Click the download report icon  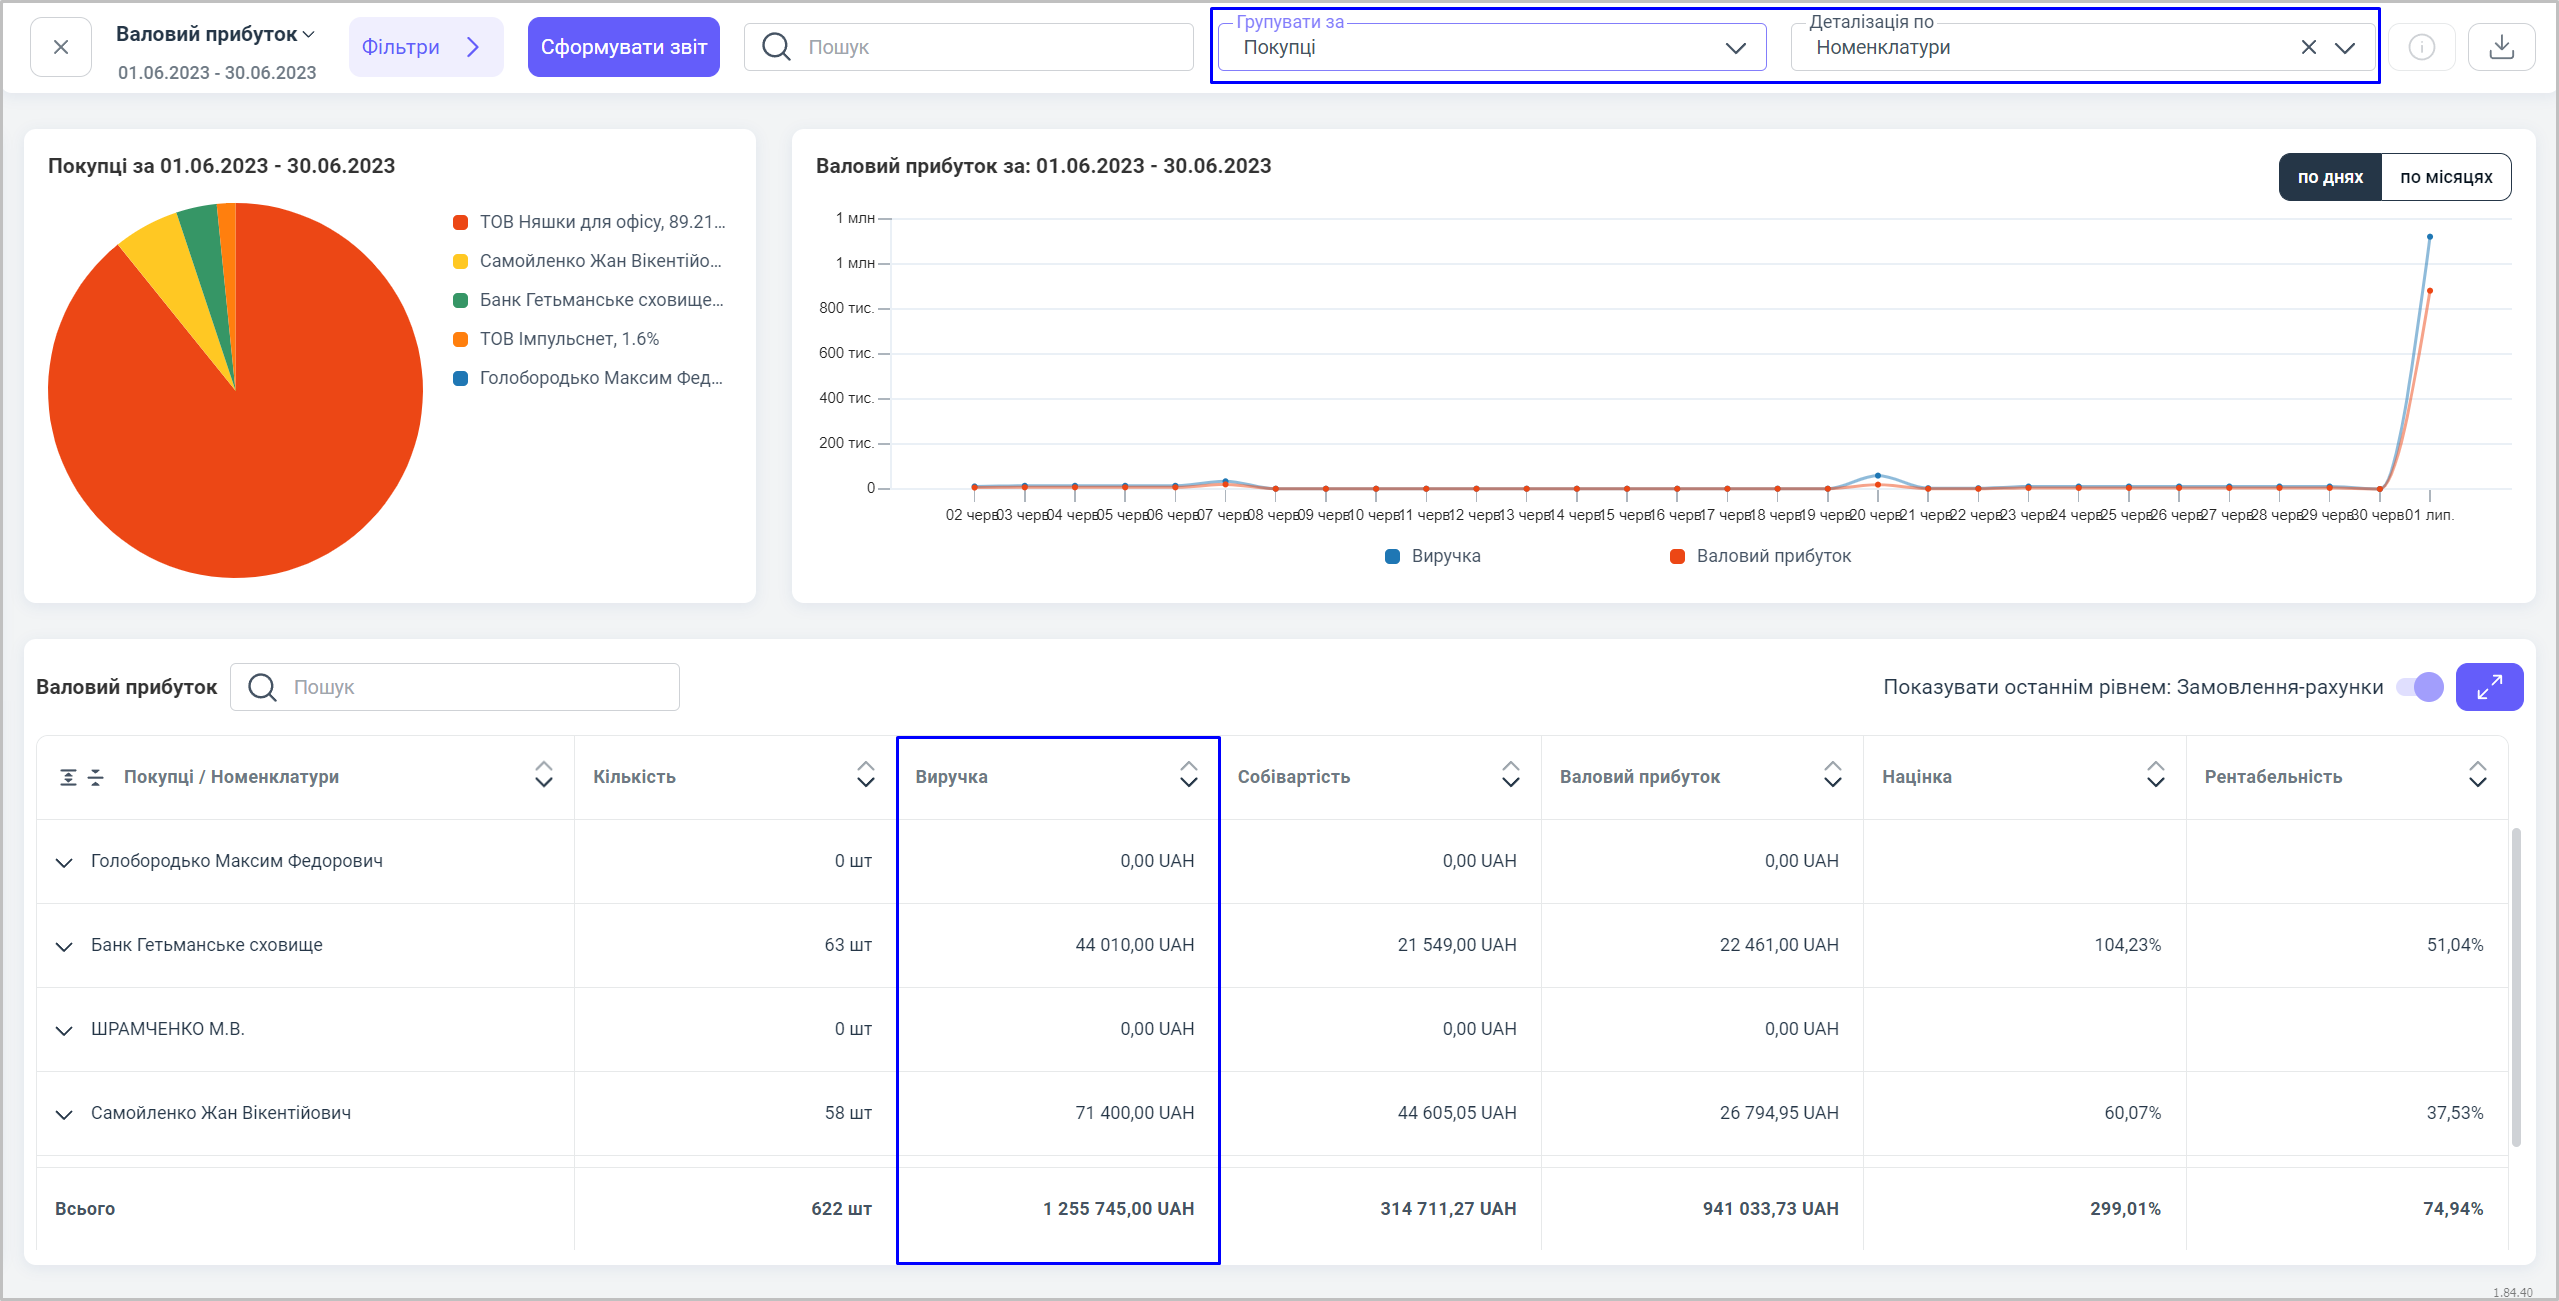pyautogui.click(x=2501, y=47)
